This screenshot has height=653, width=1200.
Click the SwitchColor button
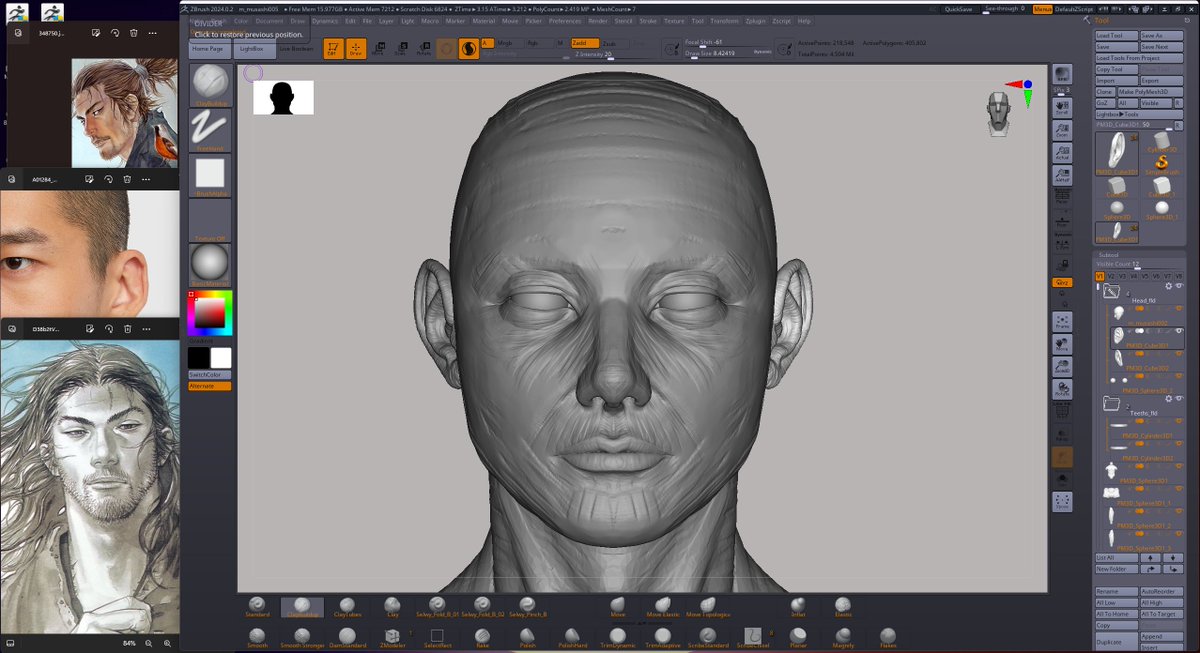210,375
